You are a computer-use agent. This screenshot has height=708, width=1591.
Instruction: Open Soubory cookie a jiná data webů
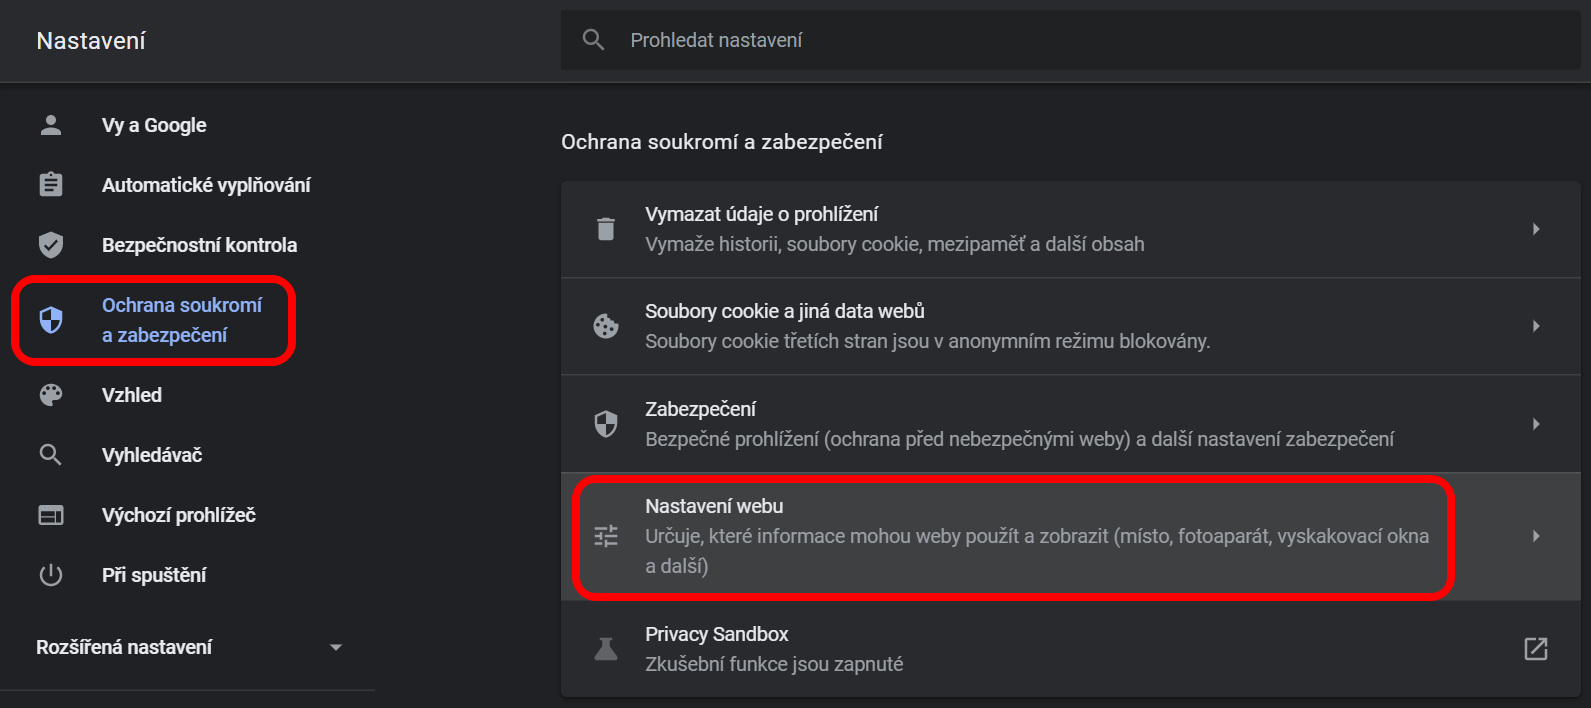pos(1071,326)
